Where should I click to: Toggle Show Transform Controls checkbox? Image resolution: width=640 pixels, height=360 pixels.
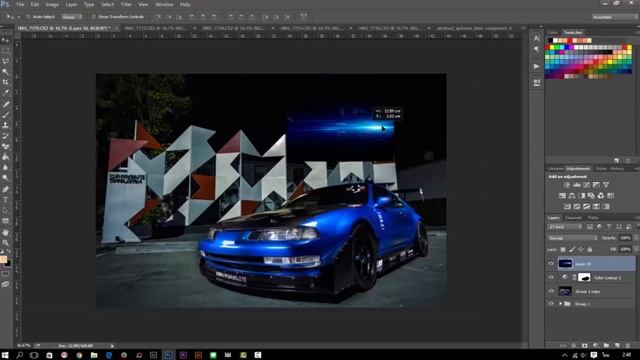(x=93, y=17)
